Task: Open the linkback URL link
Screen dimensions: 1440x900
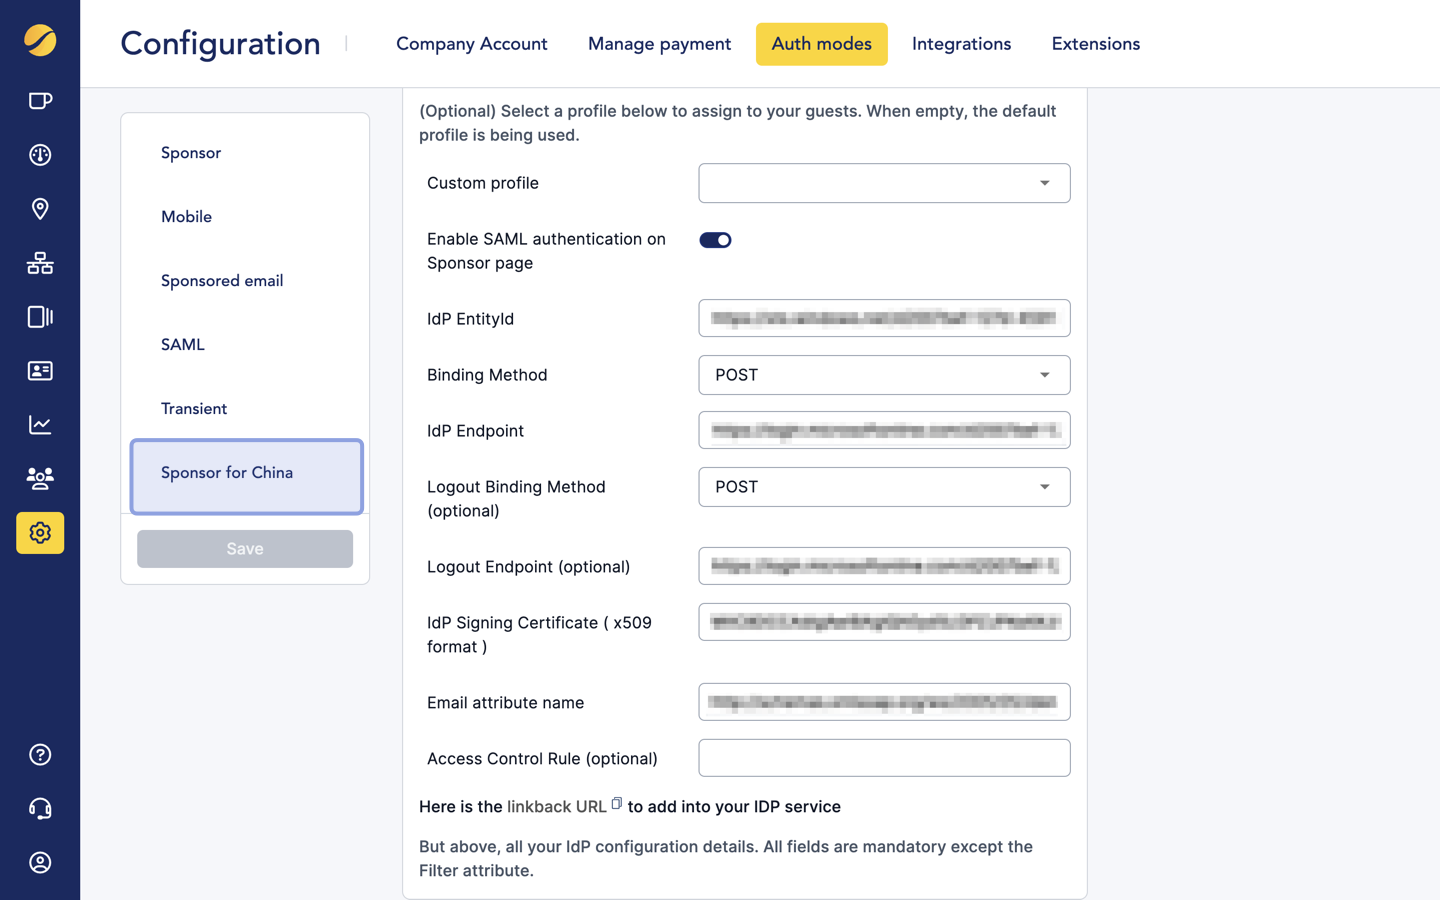Action: click(x=557, y=806)
